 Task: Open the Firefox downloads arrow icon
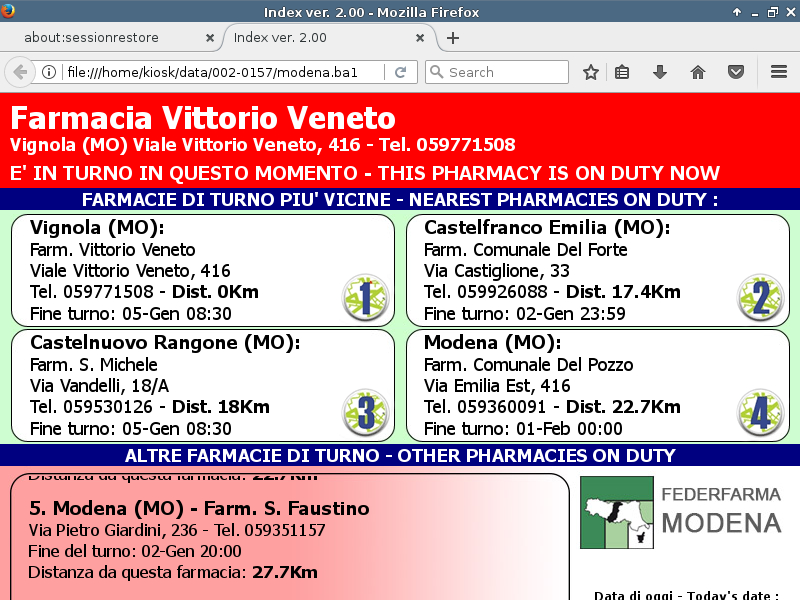pyautogui.click(x=660, y=72)
